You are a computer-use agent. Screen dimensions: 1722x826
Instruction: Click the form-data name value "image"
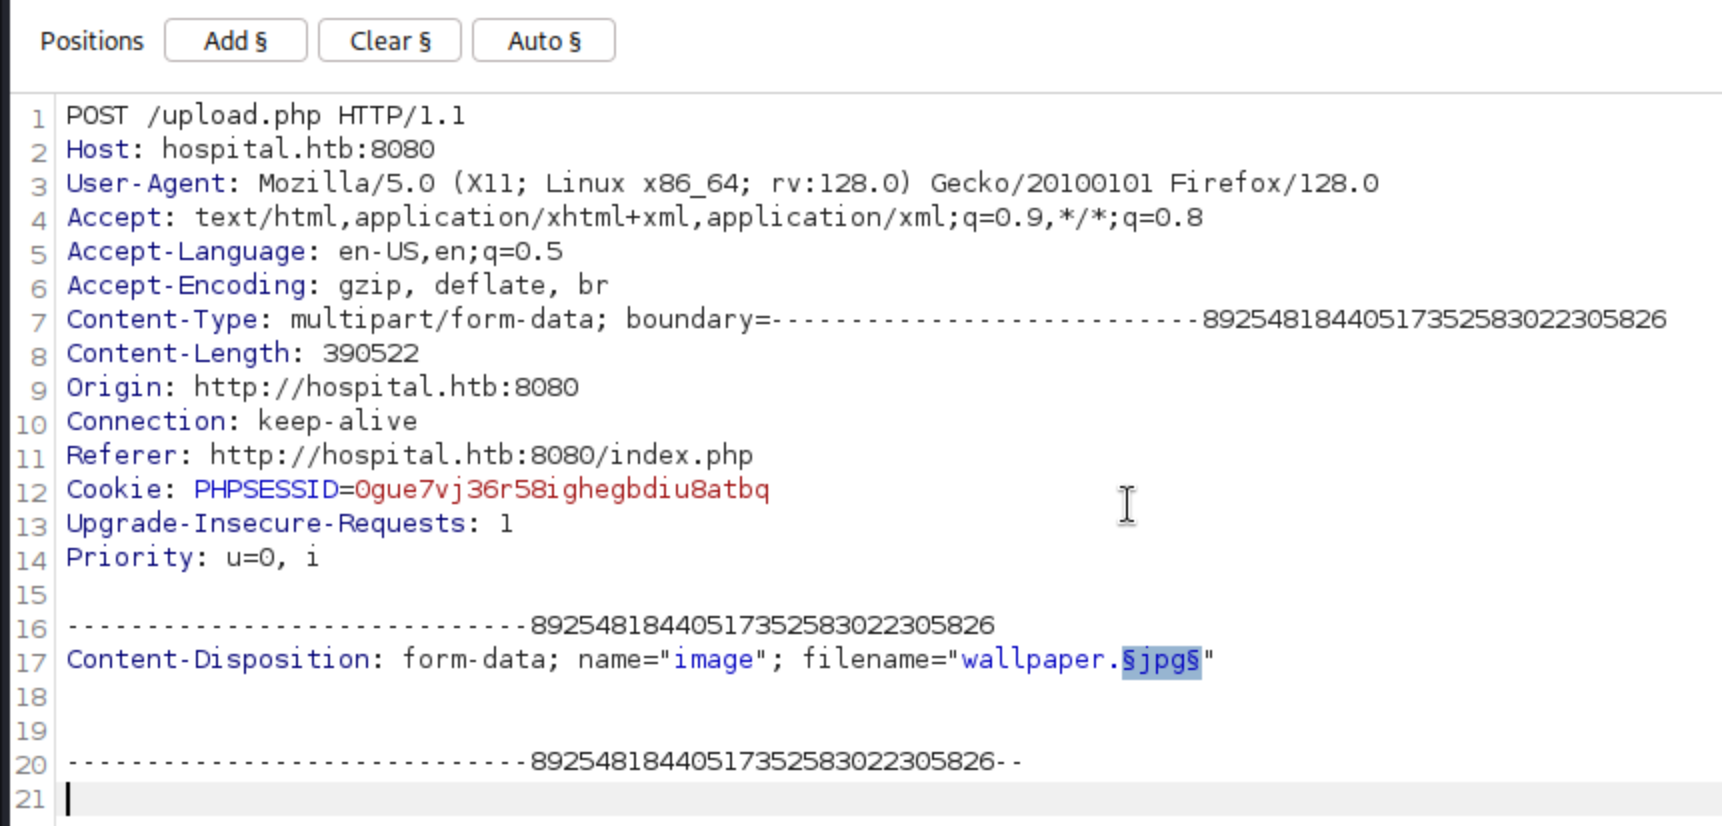point(713,660)
